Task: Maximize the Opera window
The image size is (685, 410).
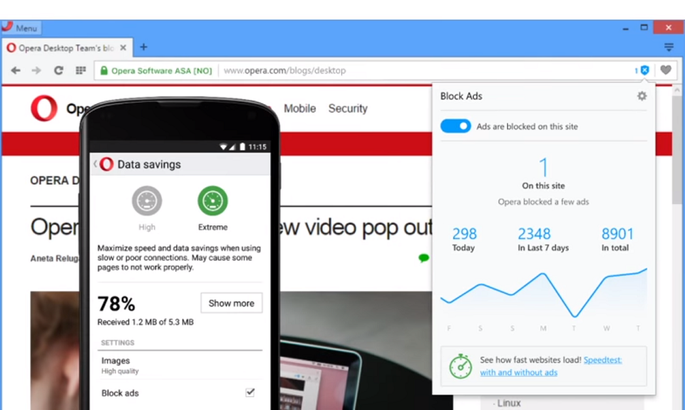Action: 644,28
